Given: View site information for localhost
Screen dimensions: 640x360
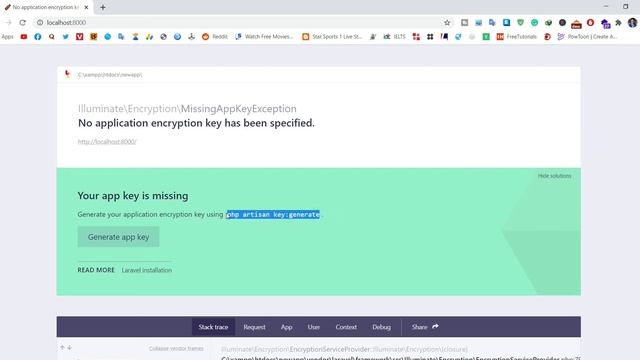Looking at the screenshot, I should point(40,23).
